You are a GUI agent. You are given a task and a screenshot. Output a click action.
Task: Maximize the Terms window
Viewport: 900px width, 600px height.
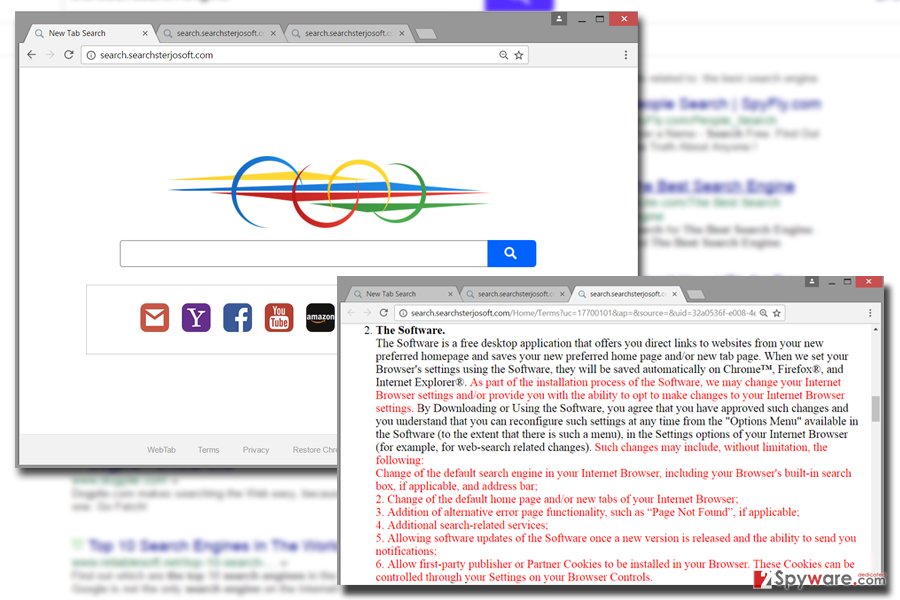tap(847, 281)
